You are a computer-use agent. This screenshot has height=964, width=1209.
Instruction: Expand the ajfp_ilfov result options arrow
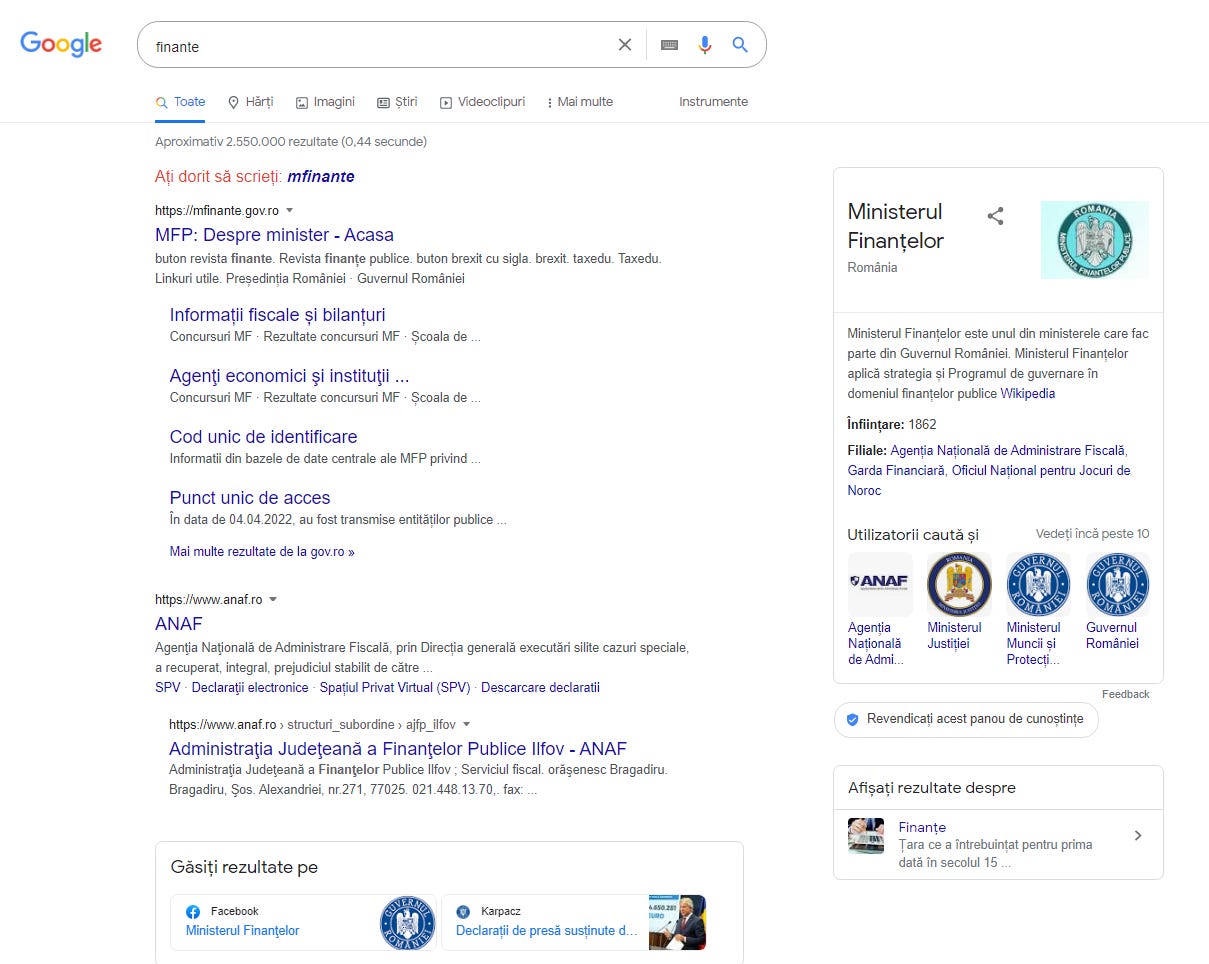(x=466, y=725)
